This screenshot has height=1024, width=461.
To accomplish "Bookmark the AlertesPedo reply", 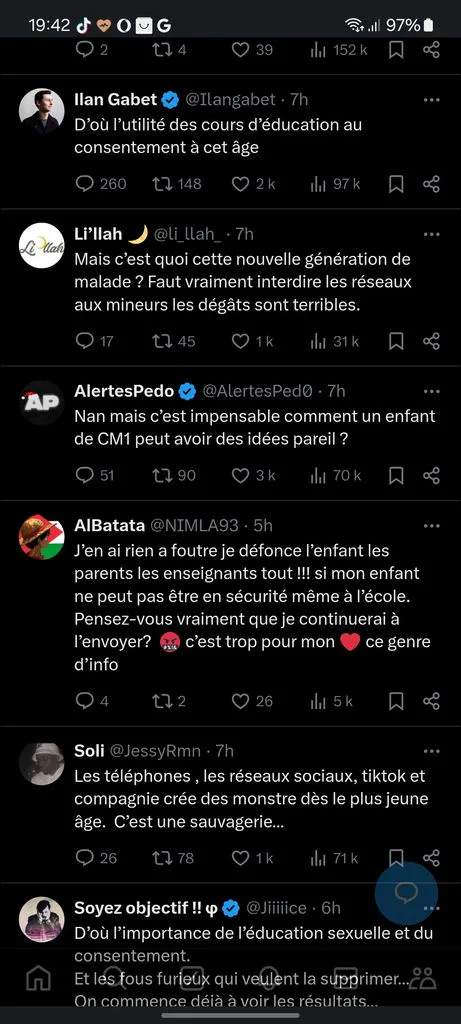I will click(396, 475).
